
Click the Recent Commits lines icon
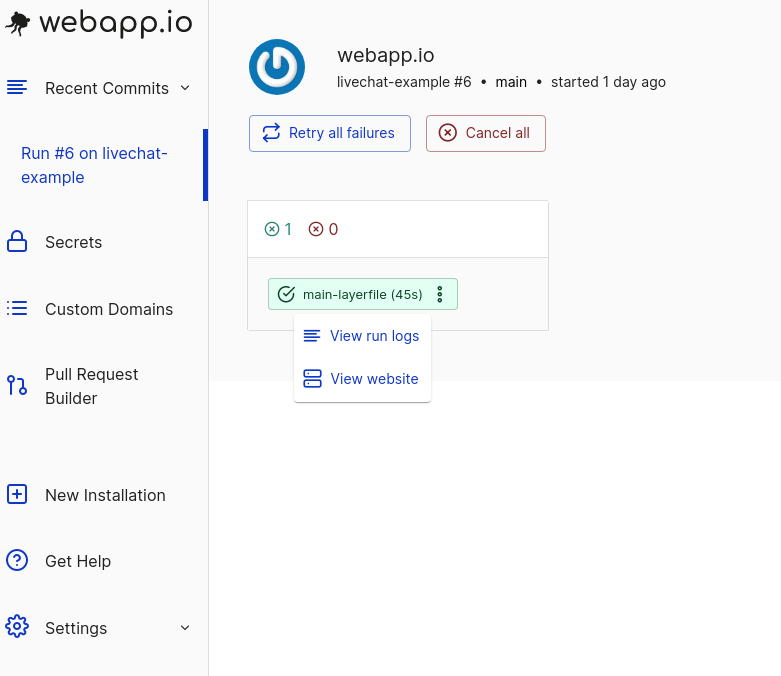click(x=17, y=87)
